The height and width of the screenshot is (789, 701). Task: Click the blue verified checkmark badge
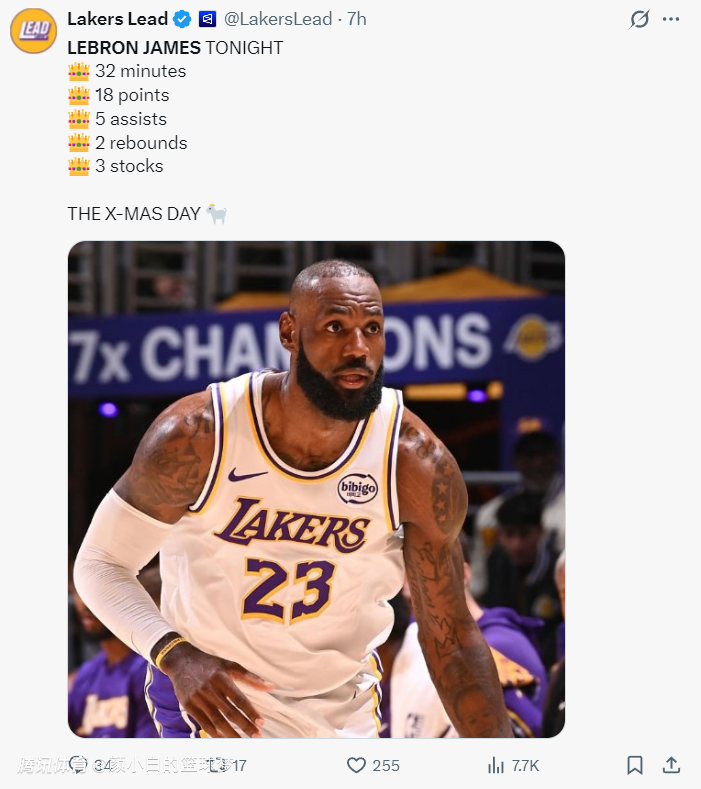point(182,19)
